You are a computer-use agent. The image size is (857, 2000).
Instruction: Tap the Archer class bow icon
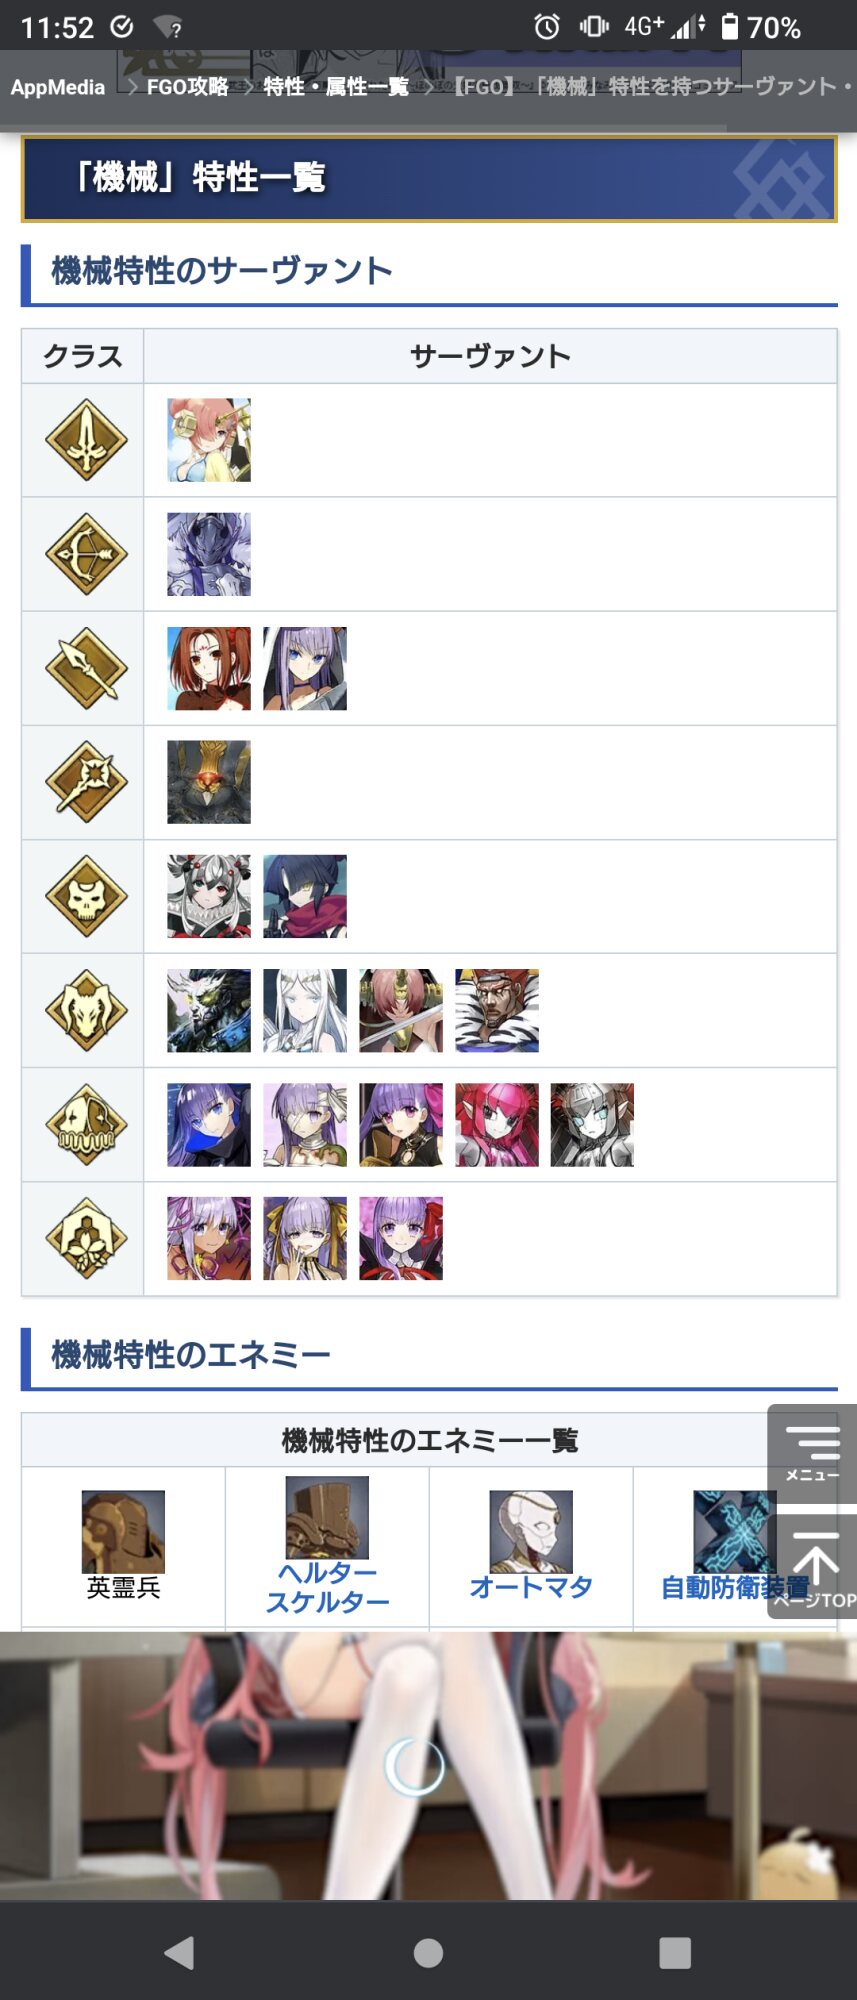[86, 554]
